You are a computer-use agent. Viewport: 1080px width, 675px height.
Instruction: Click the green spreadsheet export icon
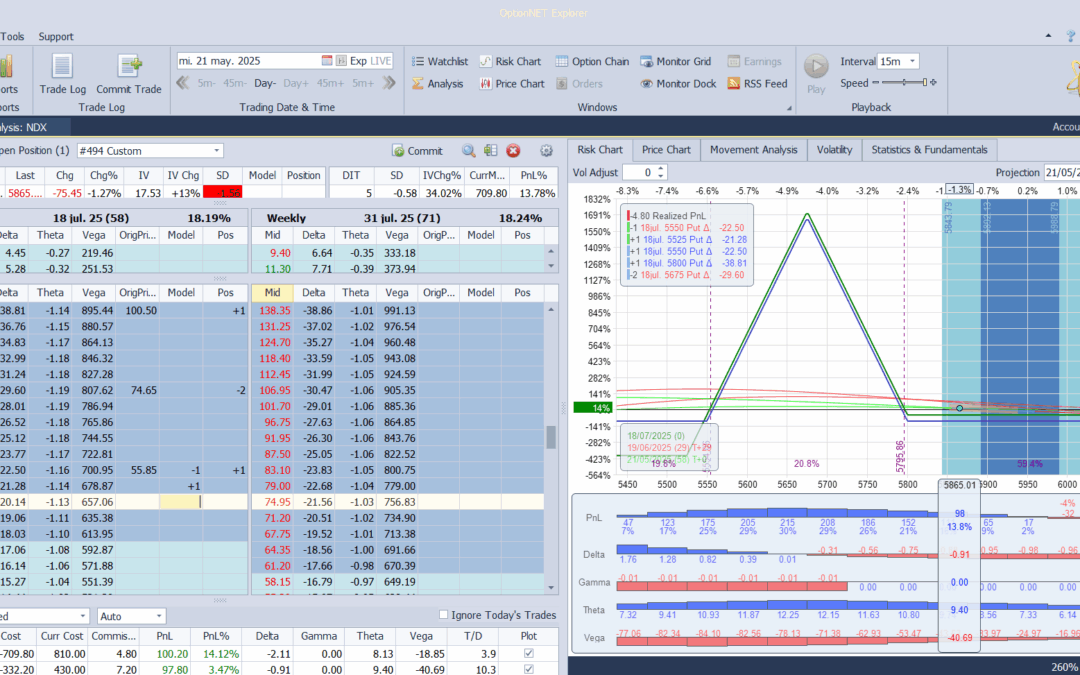490,151
